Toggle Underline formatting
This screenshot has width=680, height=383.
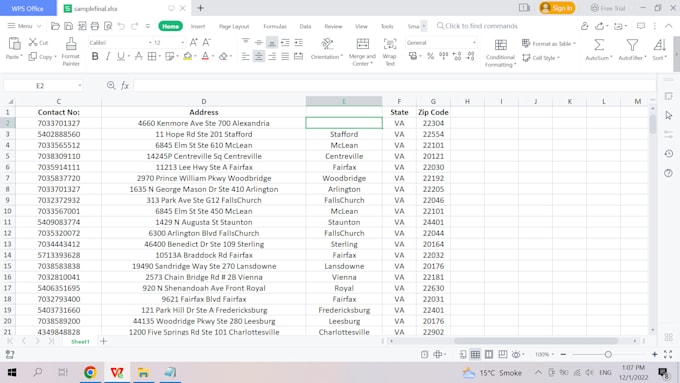click(x=121, y=56)
